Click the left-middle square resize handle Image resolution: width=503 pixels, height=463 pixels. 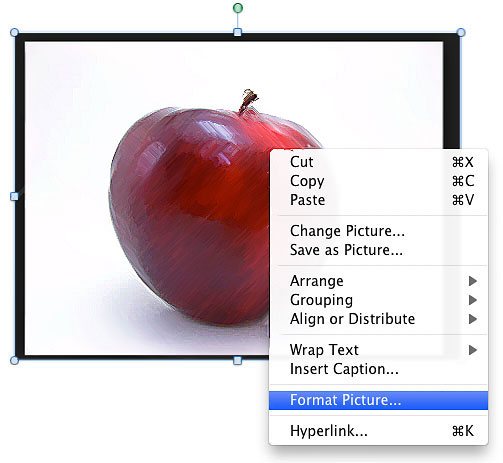tap(14, 196)
